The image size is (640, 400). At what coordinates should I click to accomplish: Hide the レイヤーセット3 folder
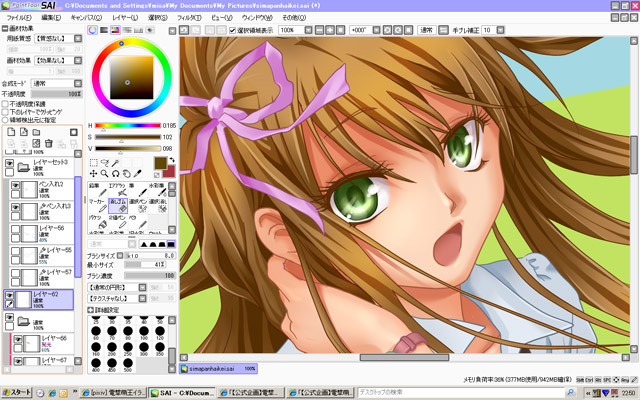(x=9, y=163)
